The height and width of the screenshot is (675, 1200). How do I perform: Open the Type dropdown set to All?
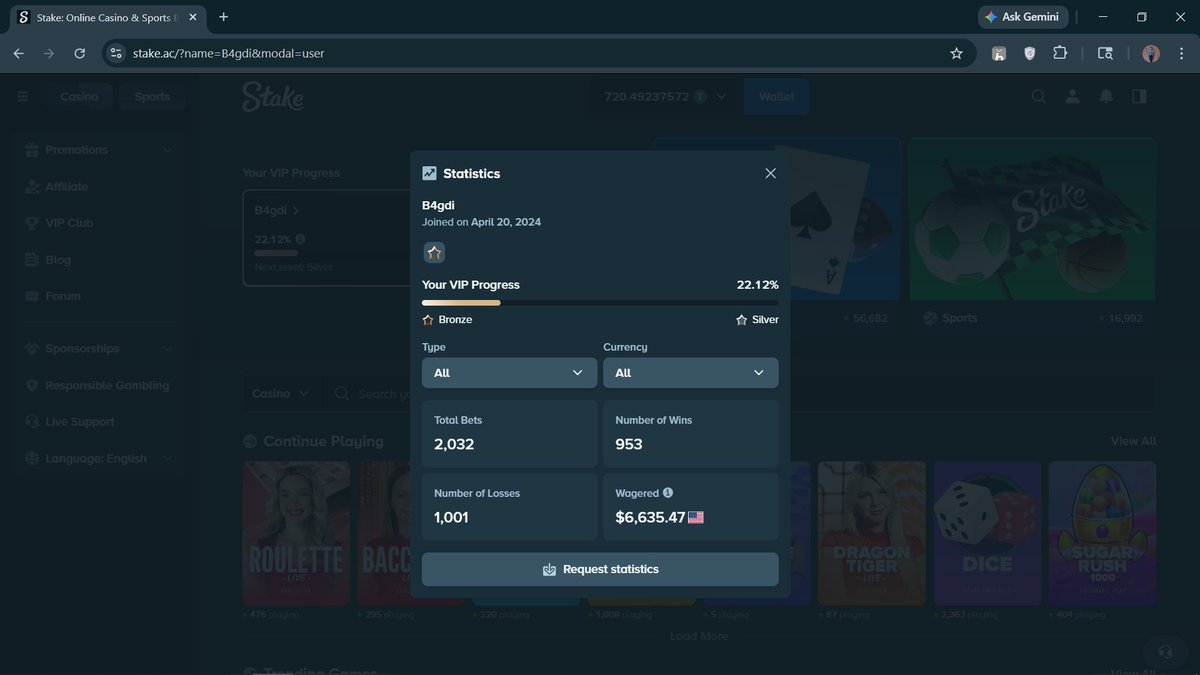coord(510,373)
